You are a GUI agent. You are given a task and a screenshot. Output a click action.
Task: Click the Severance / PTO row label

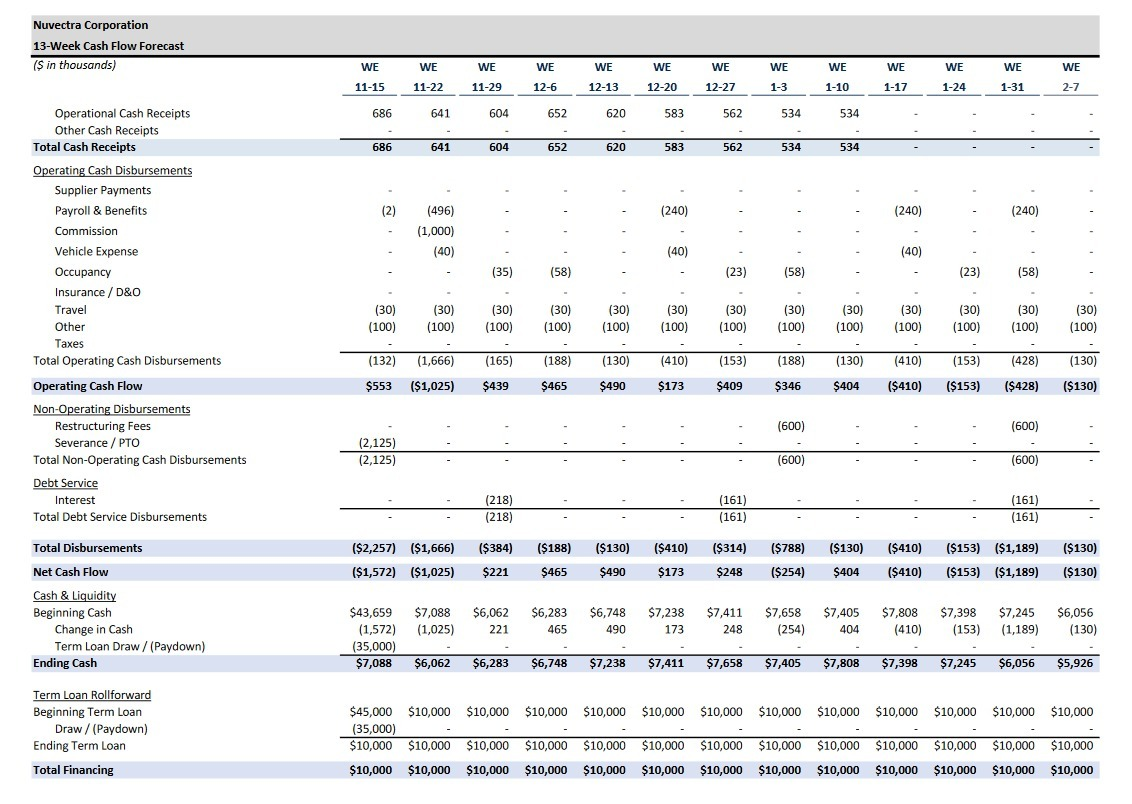[95, 443]
